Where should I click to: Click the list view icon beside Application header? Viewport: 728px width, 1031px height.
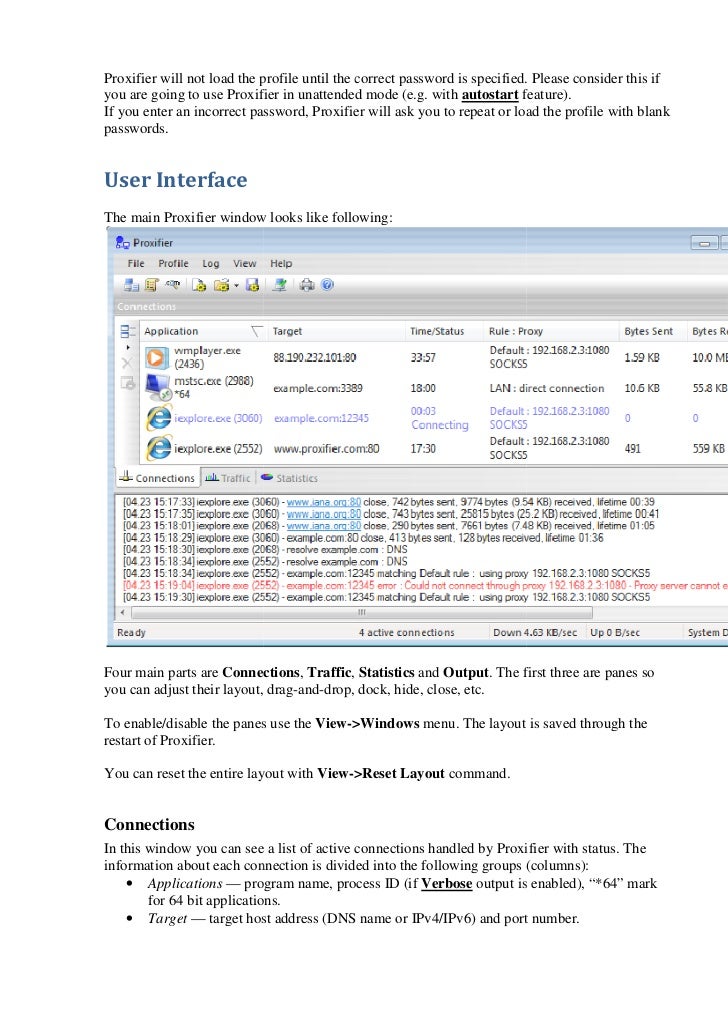(128, 331)
